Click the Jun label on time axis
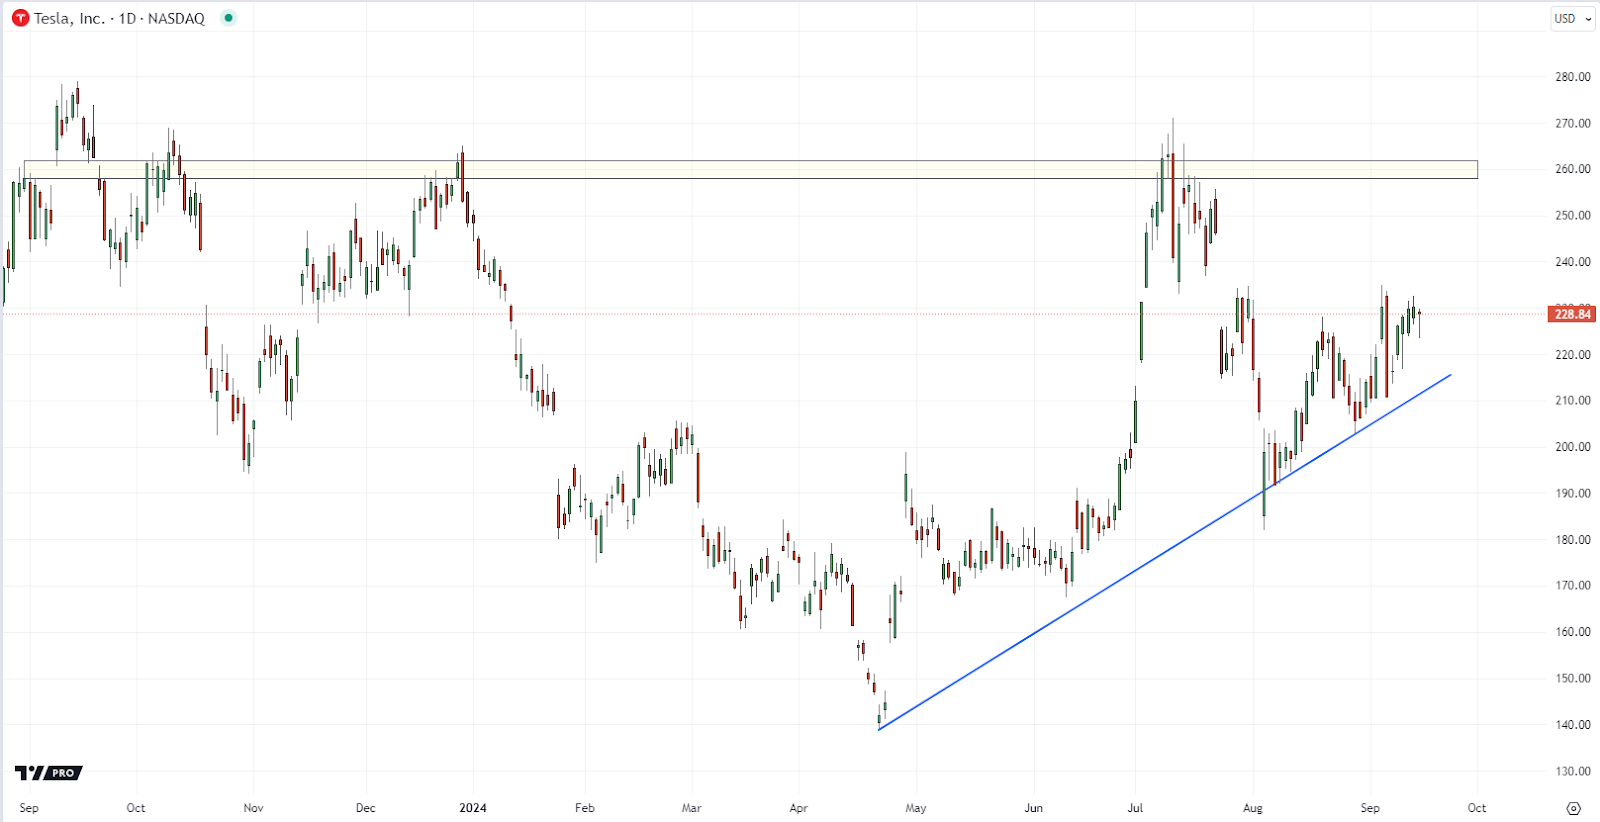Screen dimensions: 1600x822 (x=1034, y=808)
